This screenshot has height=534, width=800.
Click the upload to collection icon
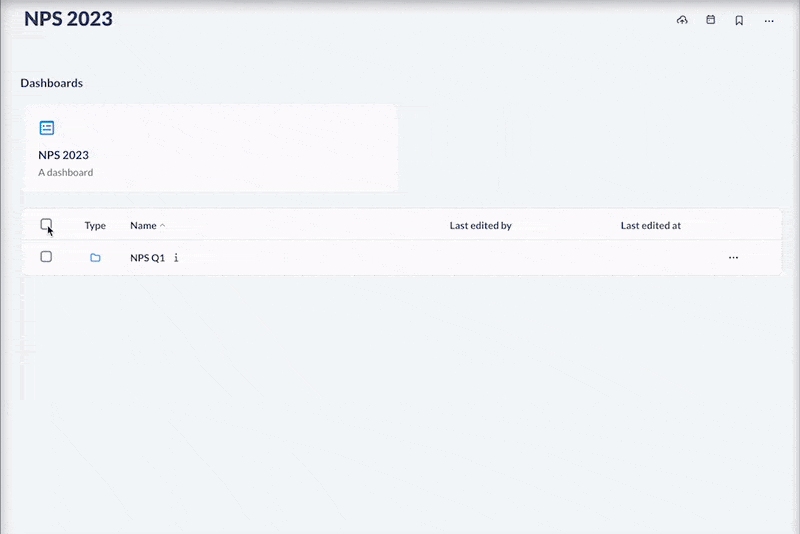click(x=682, y=20)
